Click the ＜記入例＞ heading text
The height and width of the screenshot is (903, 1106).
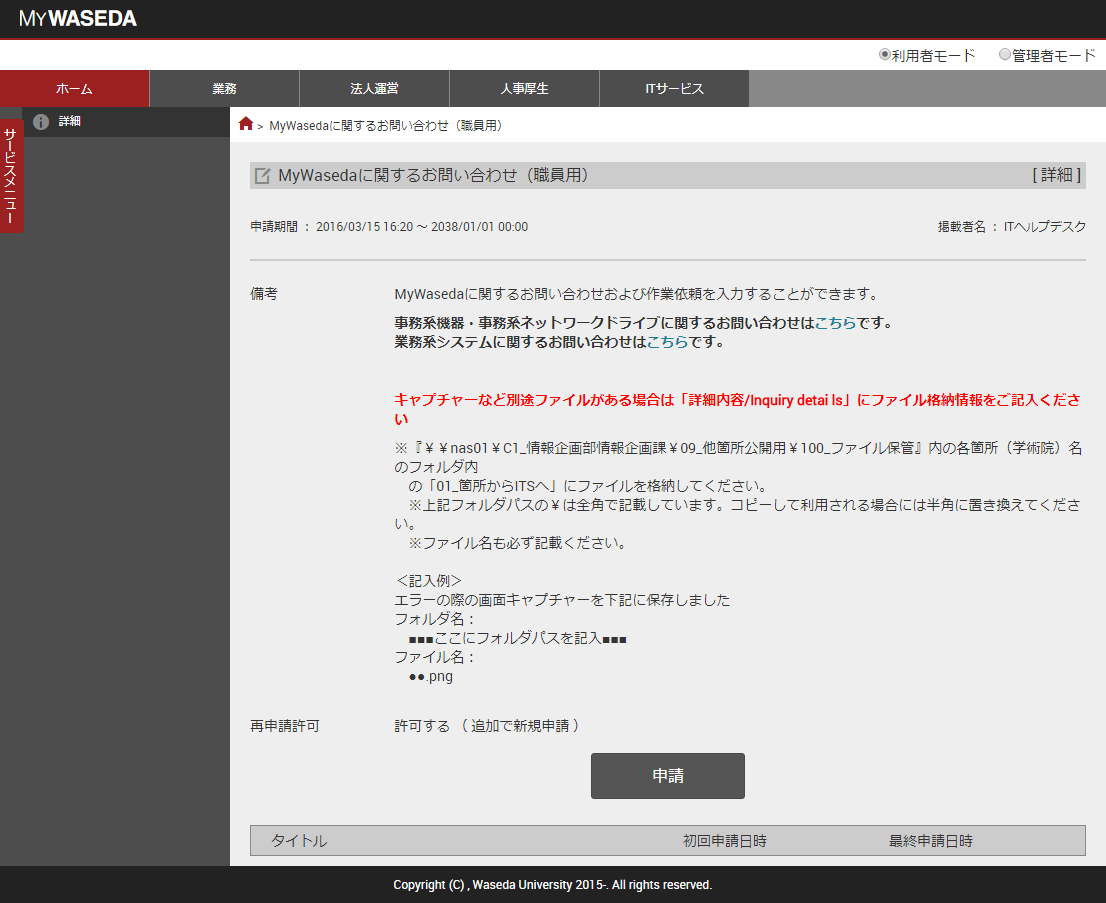point(428,581)
